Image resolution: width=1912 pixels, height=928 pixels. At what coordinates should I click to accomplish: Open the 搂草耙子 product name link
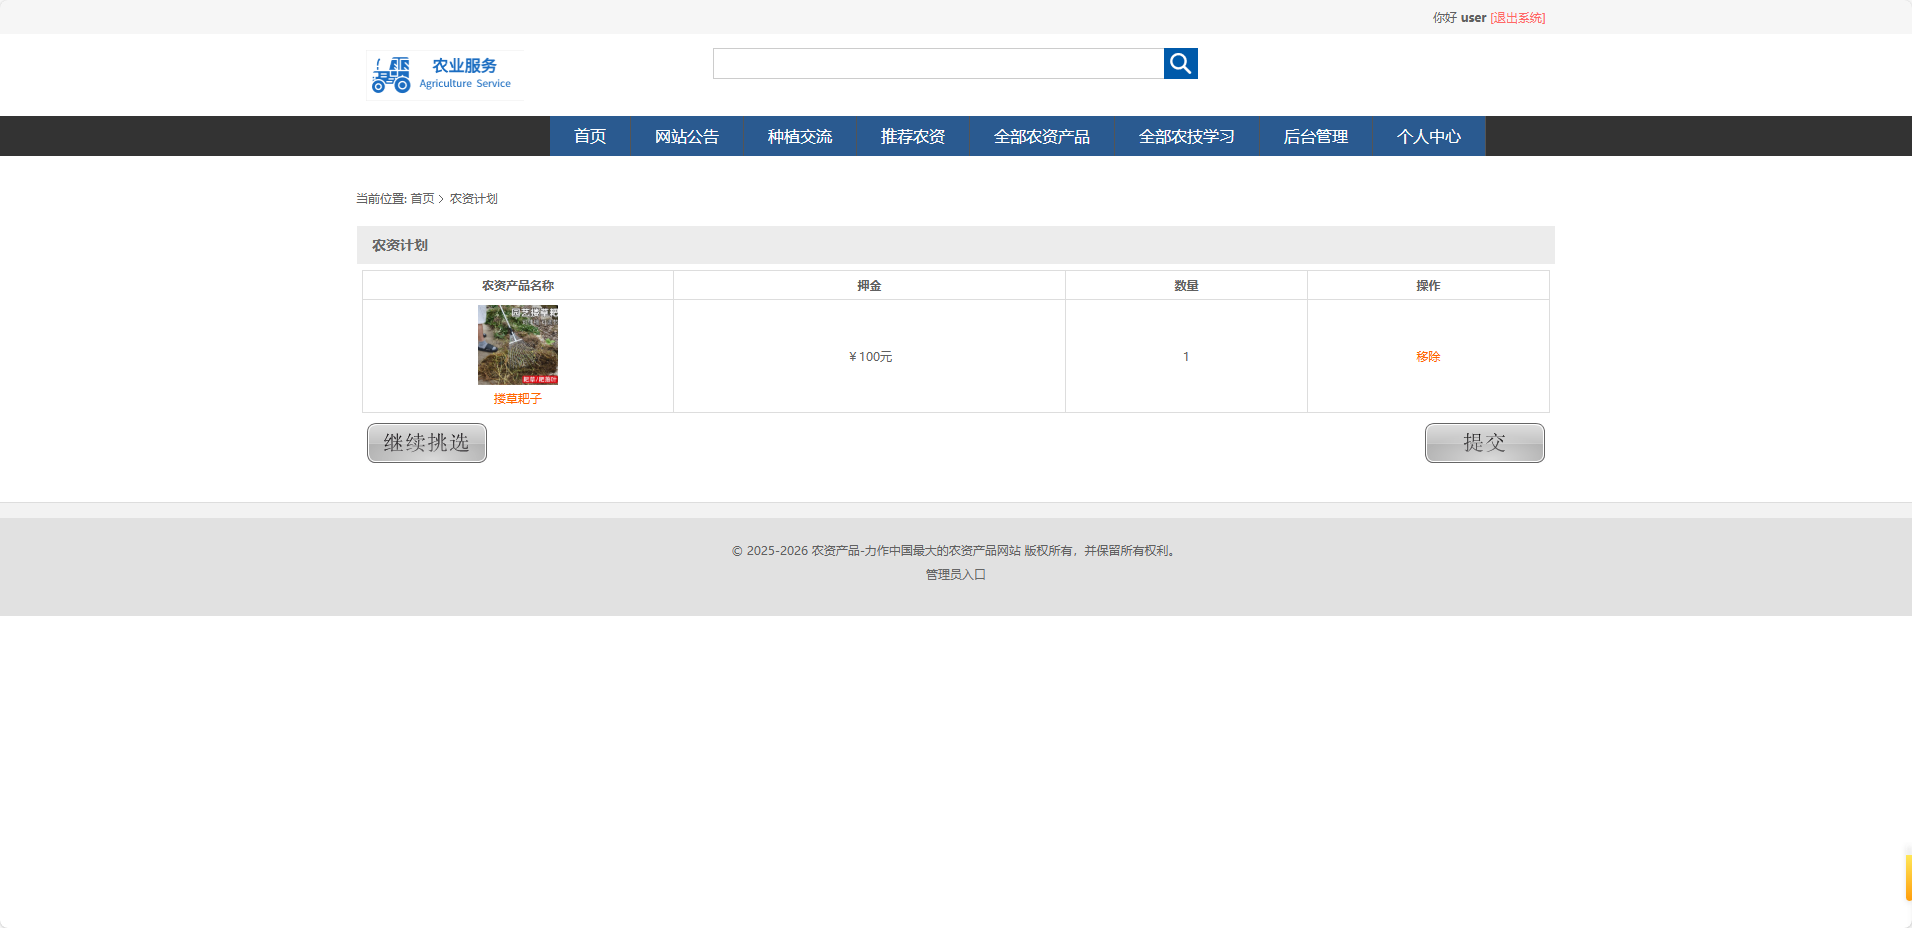pyautogui.click(x=518, y=399)
